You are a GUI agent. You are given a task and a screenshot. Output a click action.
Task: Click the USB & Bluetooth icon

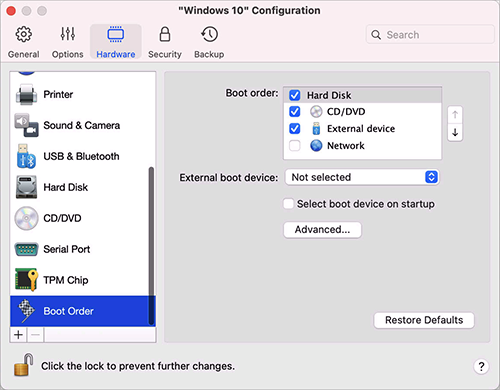point(26,156)
